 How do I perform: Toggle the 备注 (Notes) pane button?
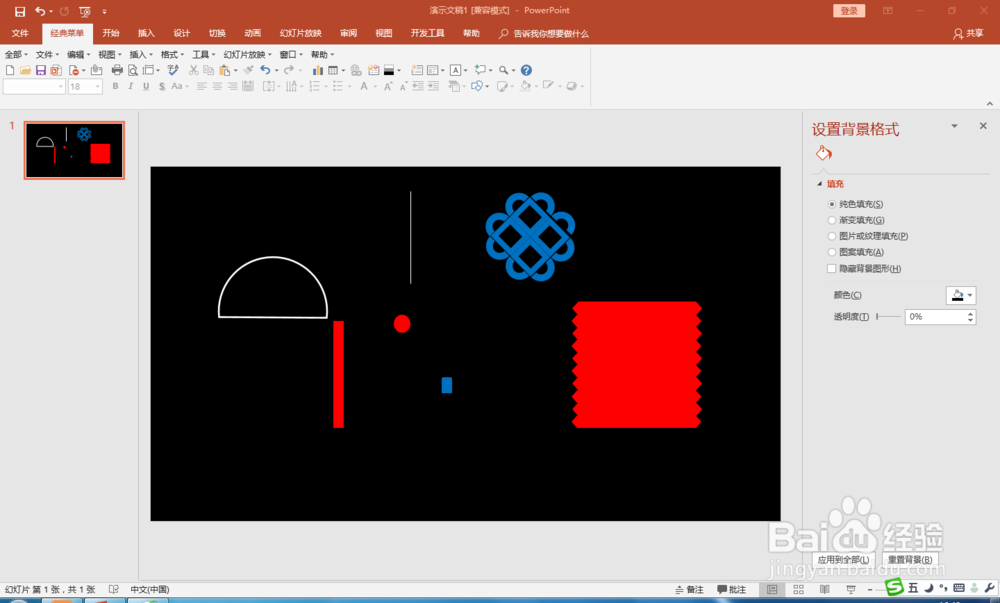pyautogui.click(x=689, y=590)
